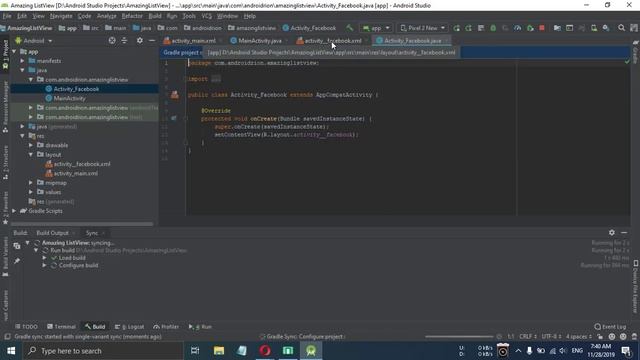Open the Navigate menu
The height and width of the screenshot is (360, 640).
61,16
